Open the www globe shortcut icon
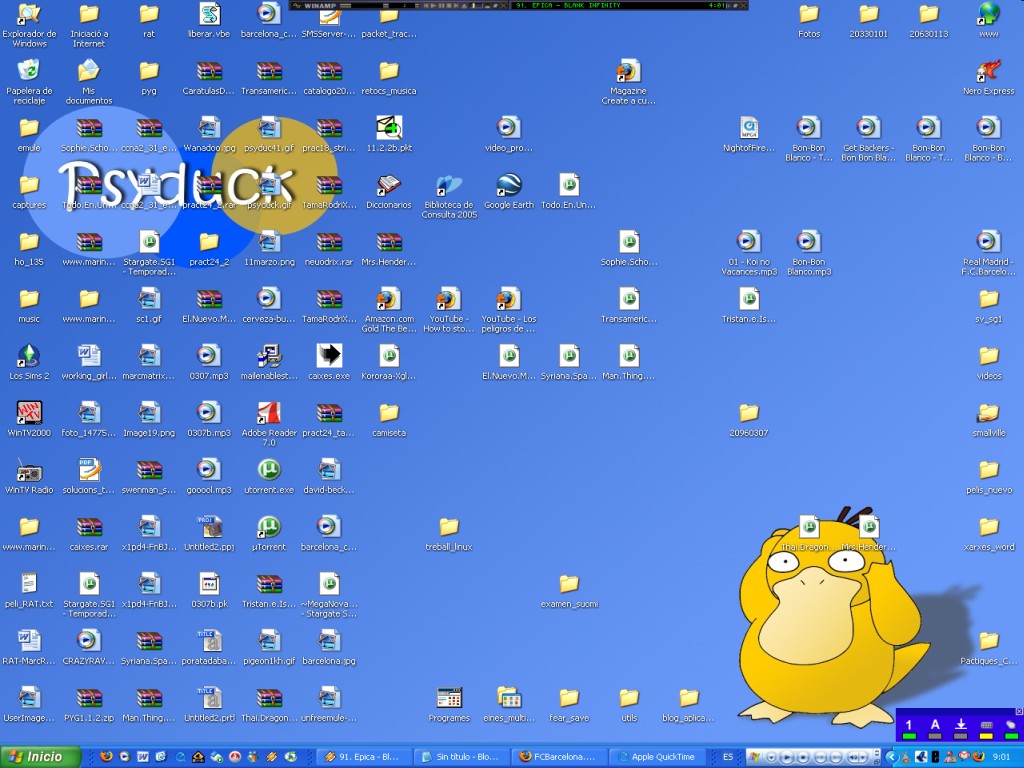The image size is (1024, 768). (989, 20)
